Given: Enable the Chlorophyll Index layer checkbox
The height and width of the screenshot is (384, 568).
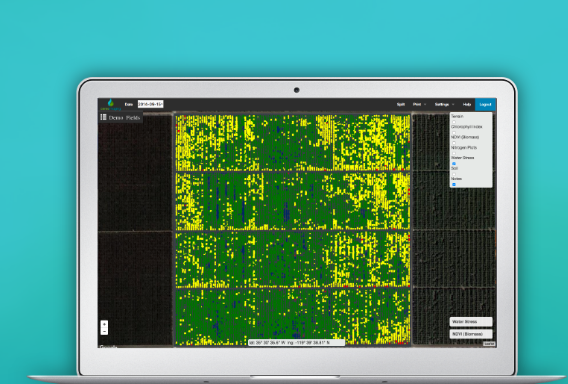Looking at the screenshot, I should tap(454, 133).
